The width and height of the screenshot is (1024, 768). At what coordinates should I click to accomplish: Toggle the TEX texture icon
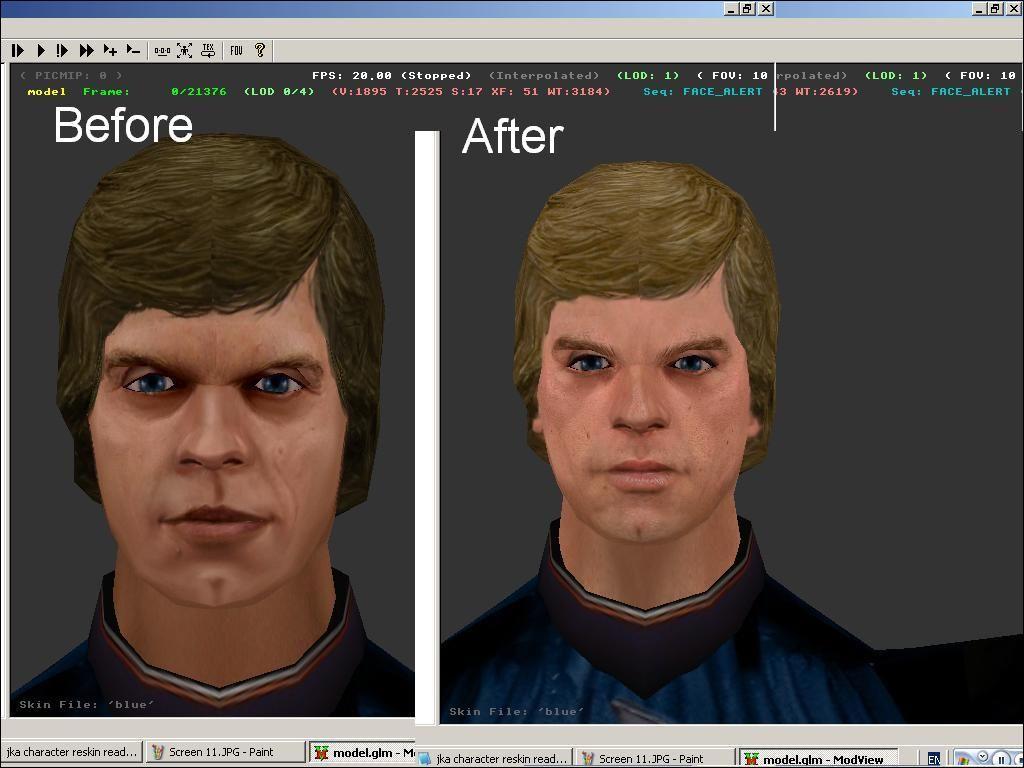[x=208, y=50]
